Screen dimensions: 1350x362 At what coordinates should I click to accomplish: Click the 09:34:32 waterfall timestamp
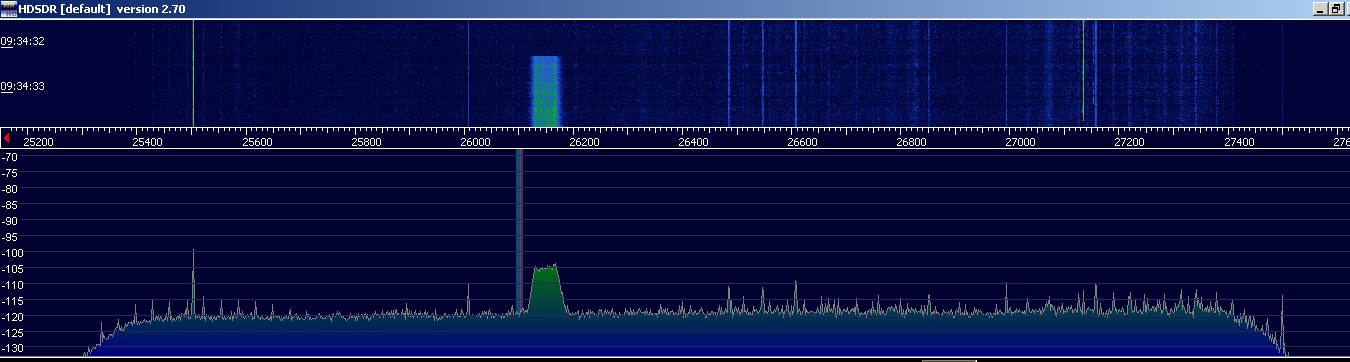[22, 42]
